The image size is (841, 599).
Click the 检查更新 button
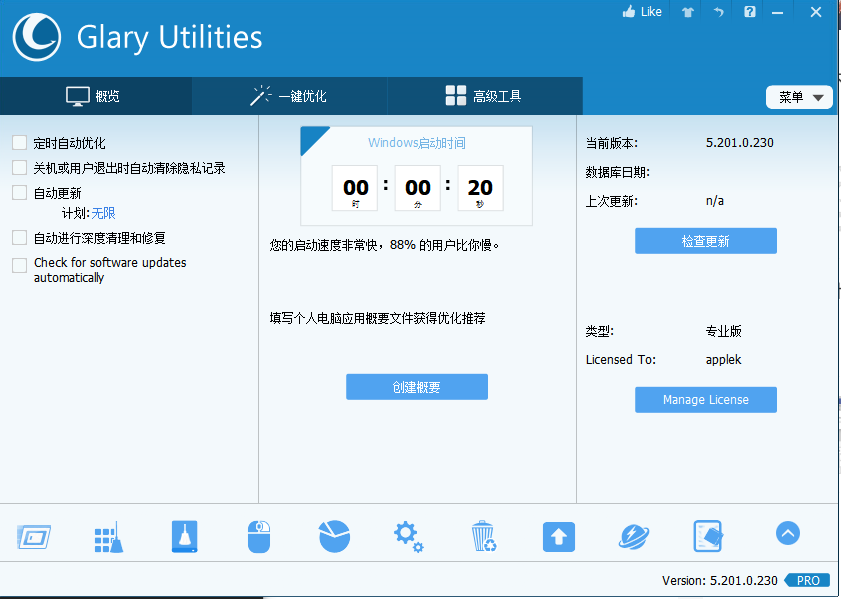pos(706,241)
